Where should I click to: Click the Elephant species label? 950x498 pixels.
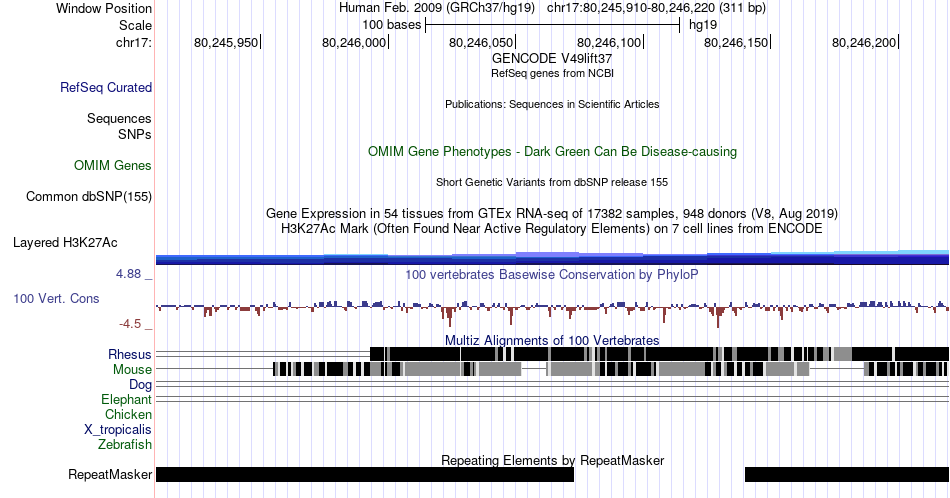click(x=126, y=399)
